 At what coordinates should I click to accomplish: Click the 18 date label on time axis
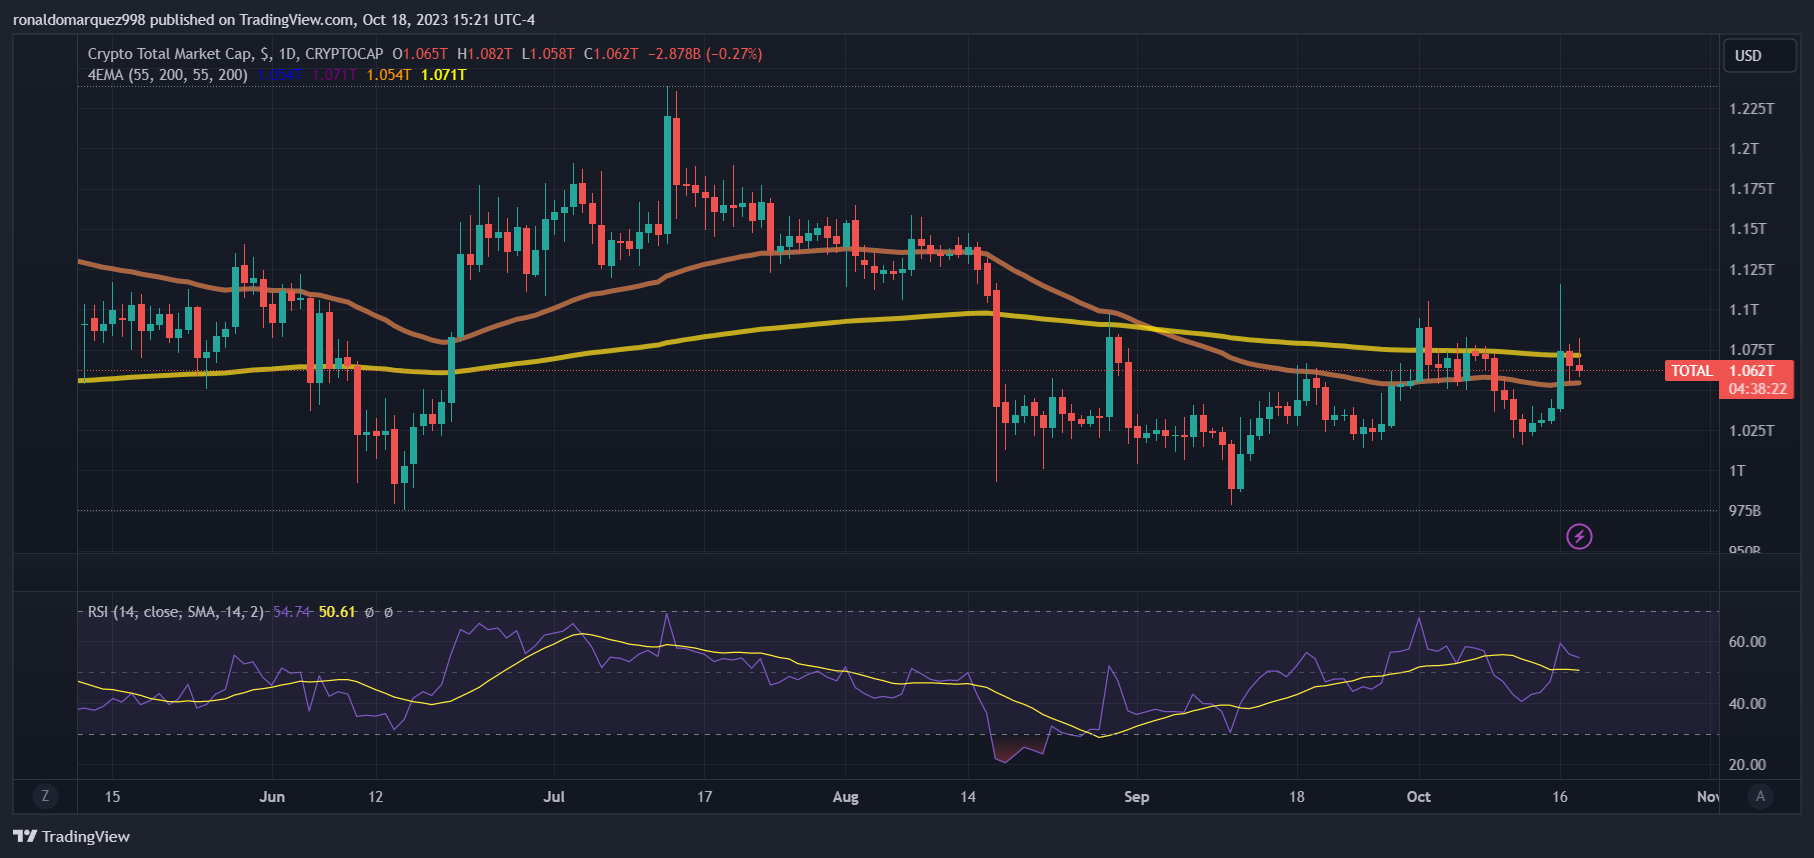(1297, 797)
